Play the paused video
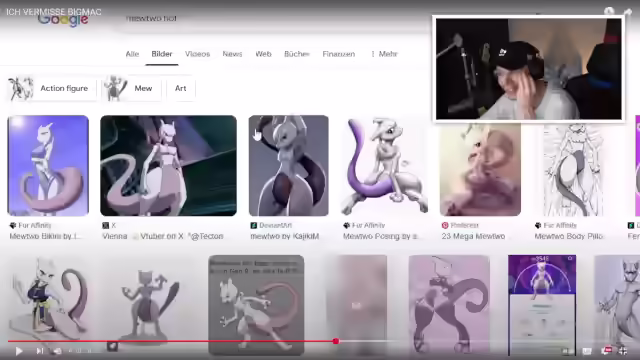 [x=19, y=351]
